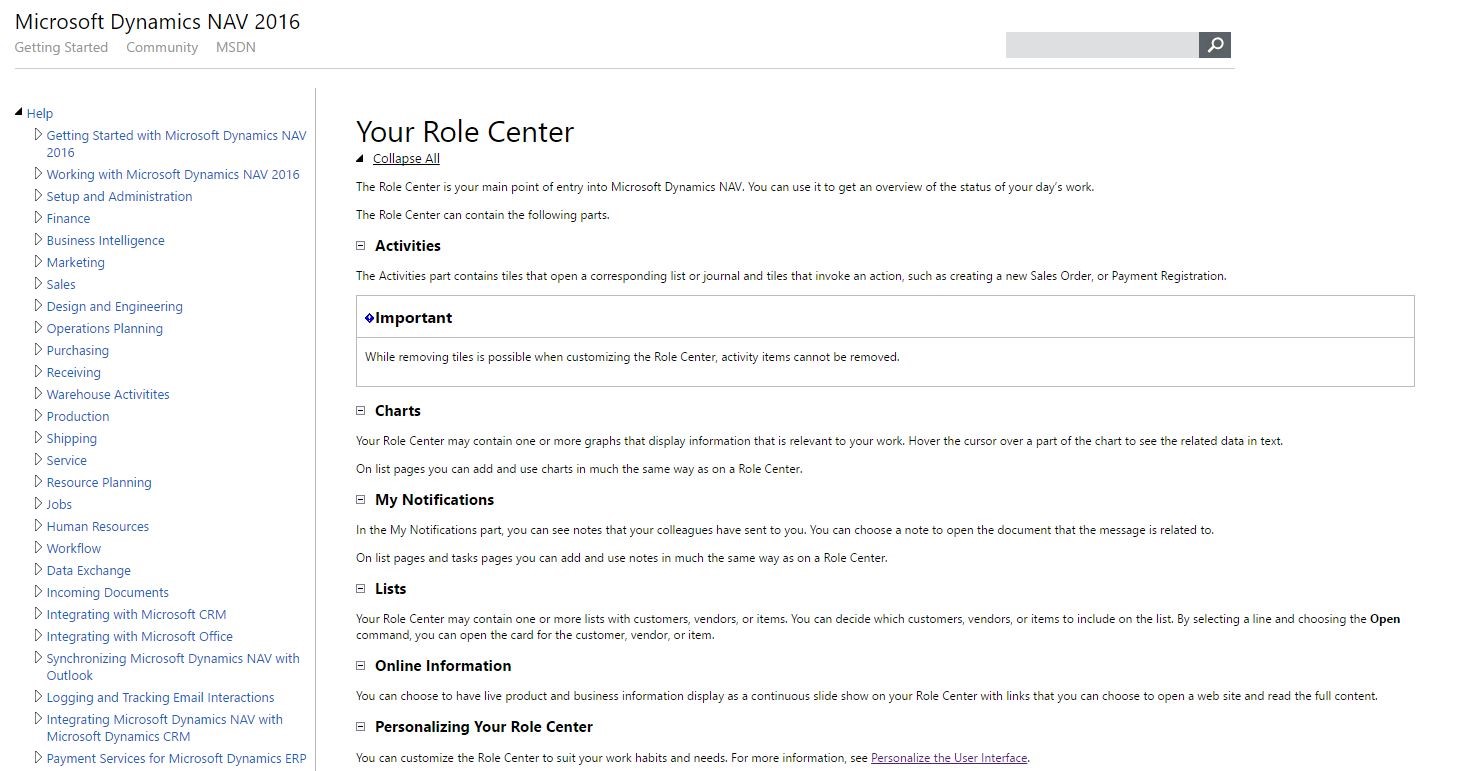Open the Getting Started menu item
Viewport: 1462px width, 771px height.
click(61, 47)
